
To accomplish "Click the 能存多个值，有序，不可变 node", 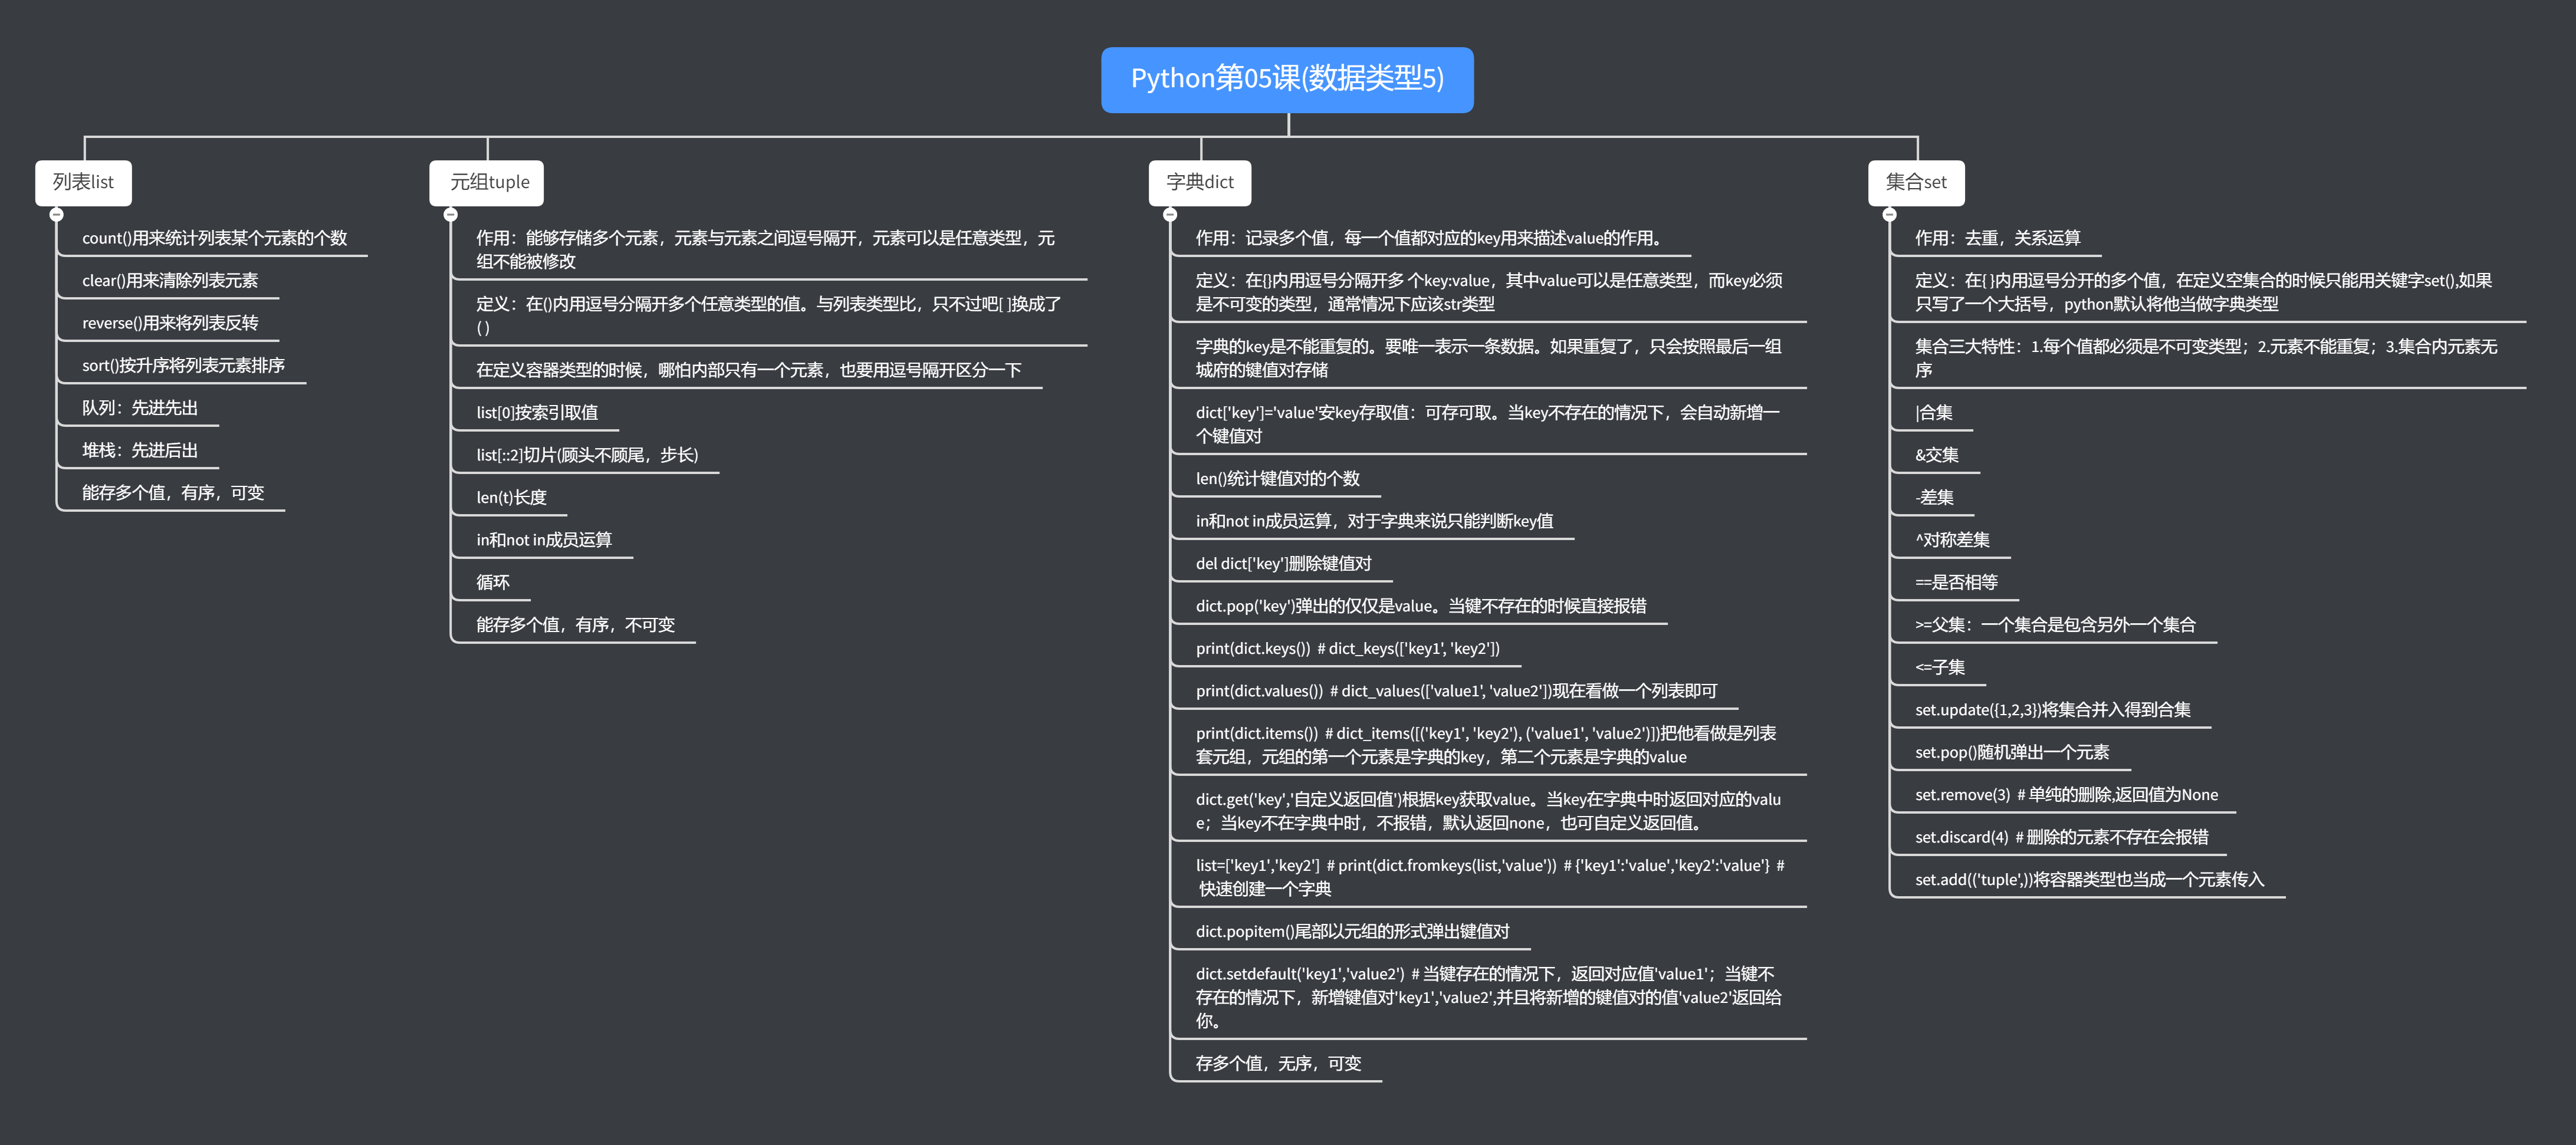I will [575, 625].
